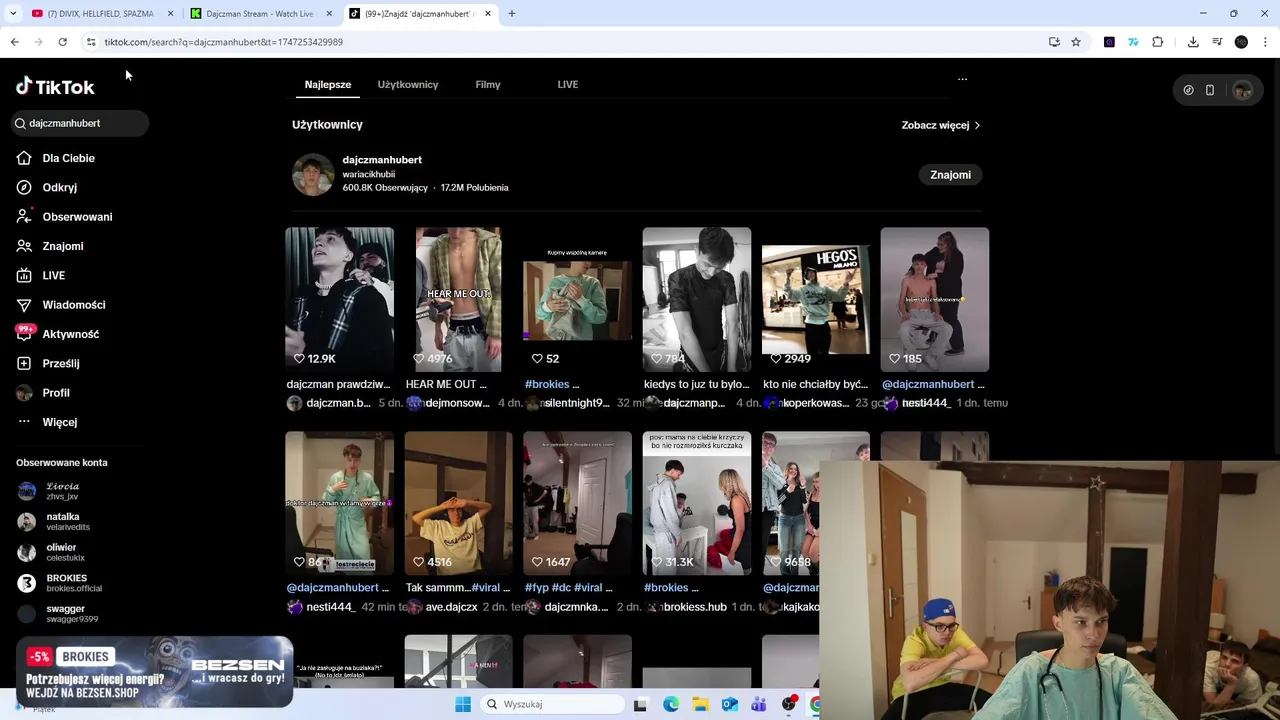Open the HEGOS Milano video thumbnail

pyautogui.click(x=816, y=299)
